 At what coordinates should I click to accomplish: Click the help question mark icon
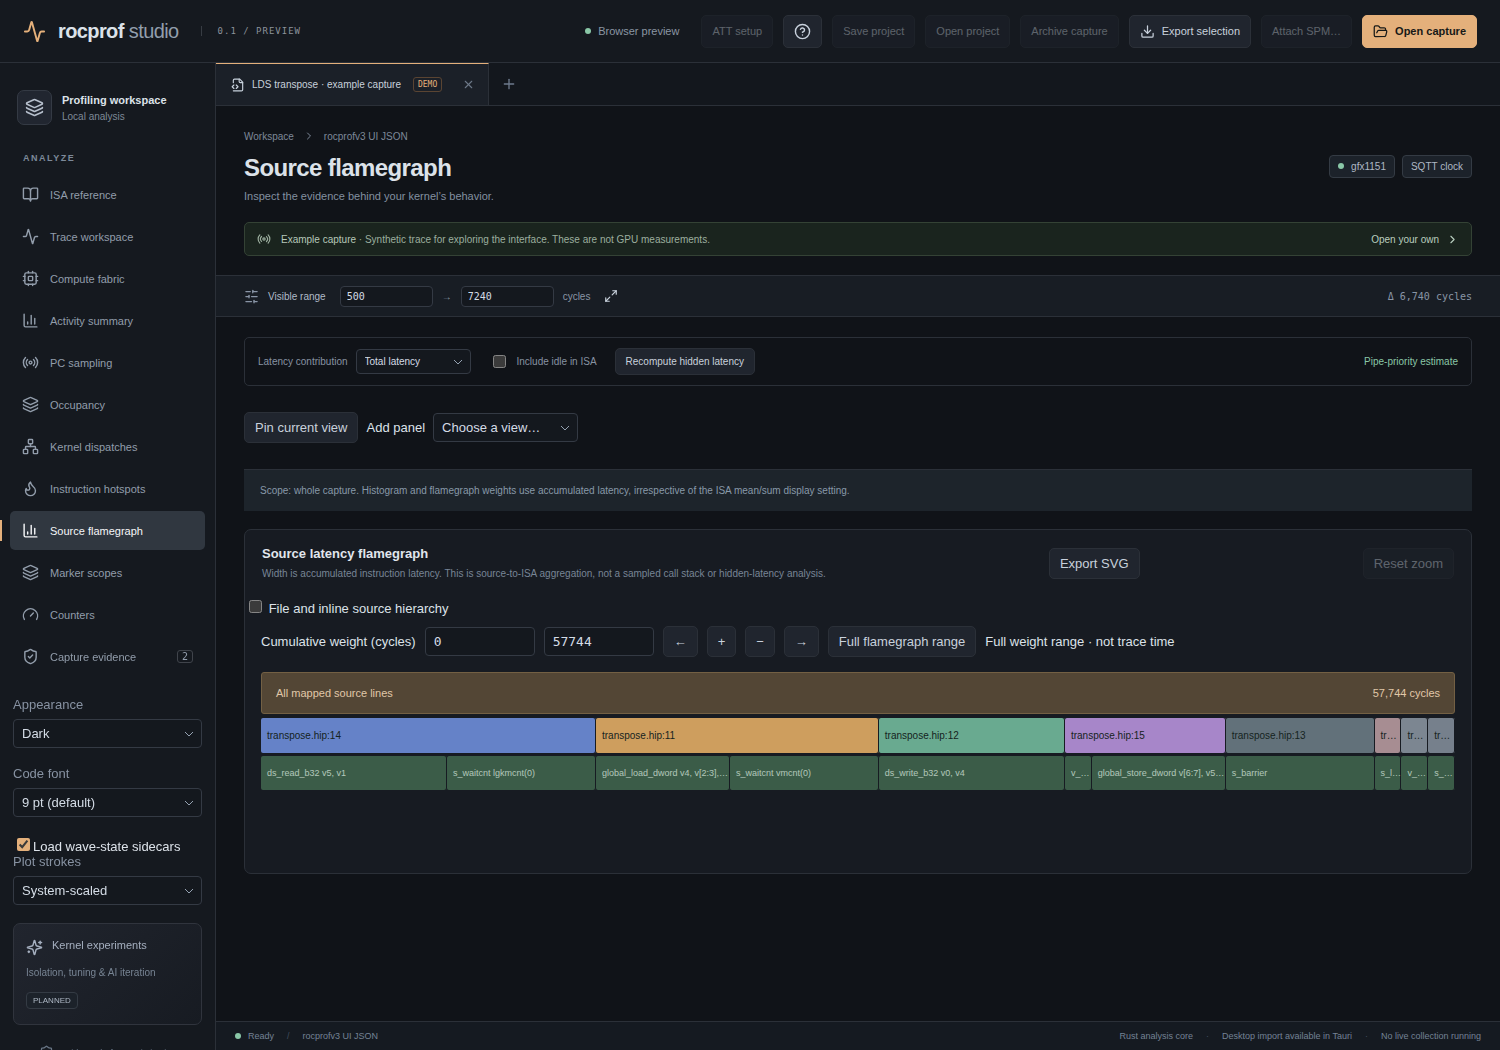point(802,31)
